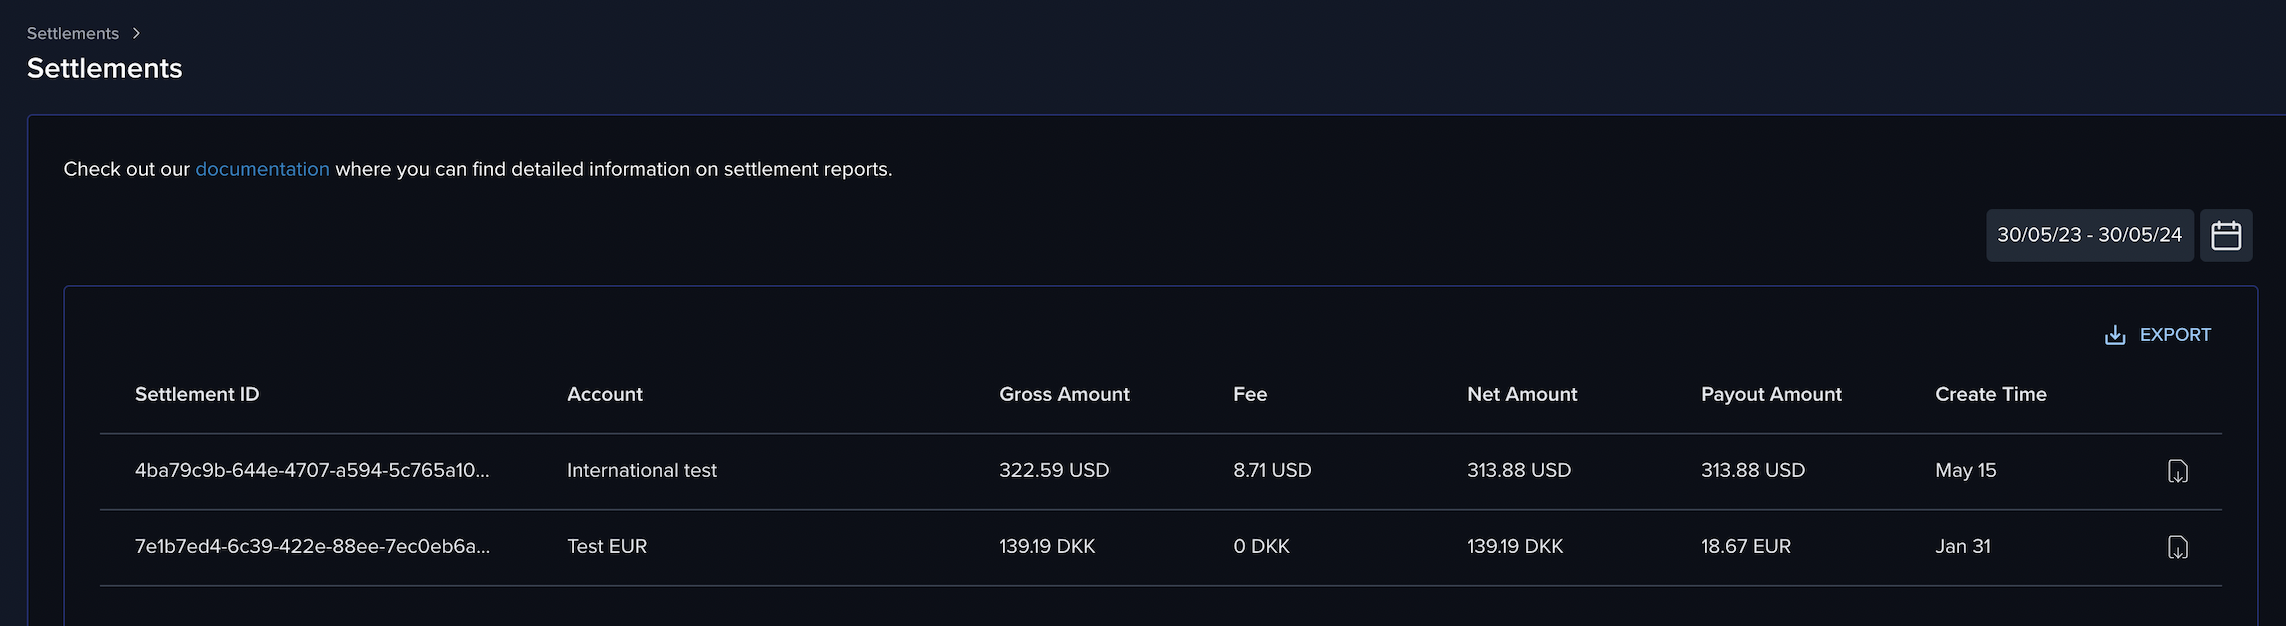Click the Settlements breadcrumb link
The width and height of the screenshot is (2286, 626).
pyautogui.click(x=73, y=33)
